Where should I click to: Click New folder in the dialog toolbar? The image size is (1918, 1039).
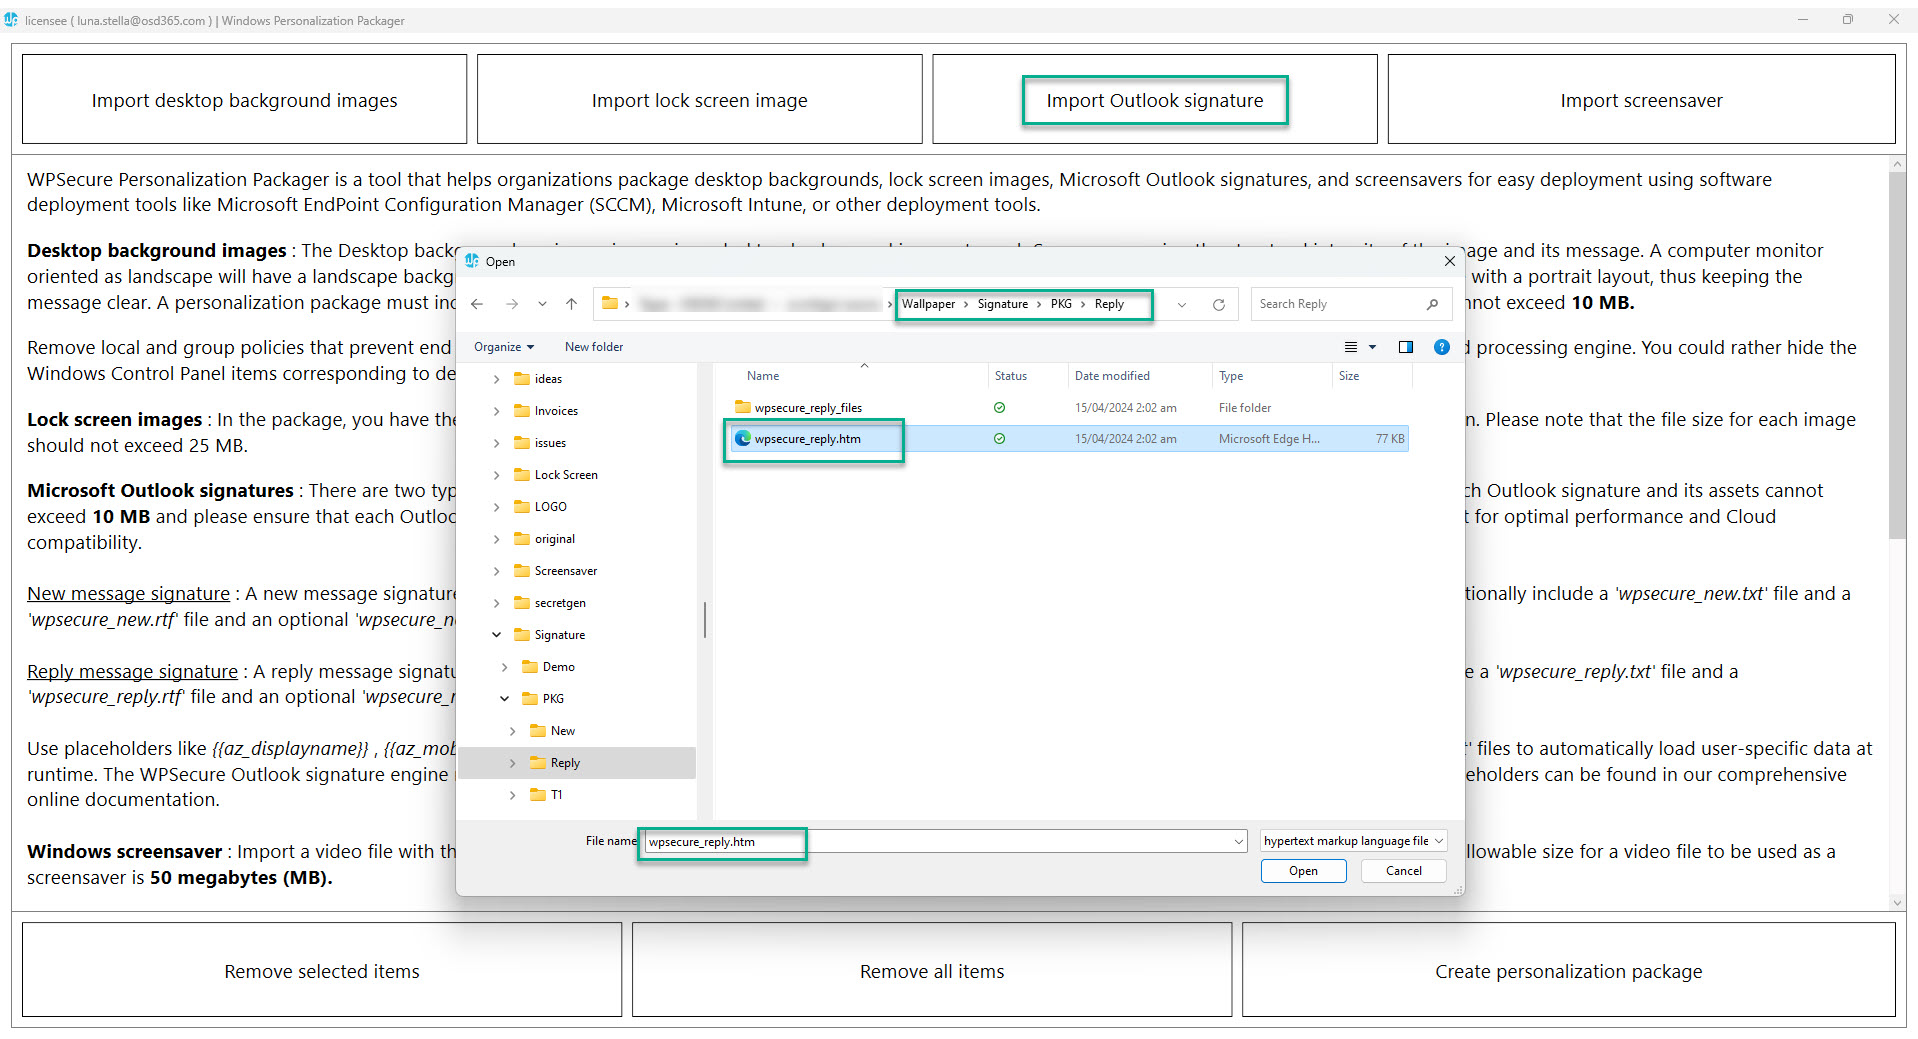tap(593, 347)
